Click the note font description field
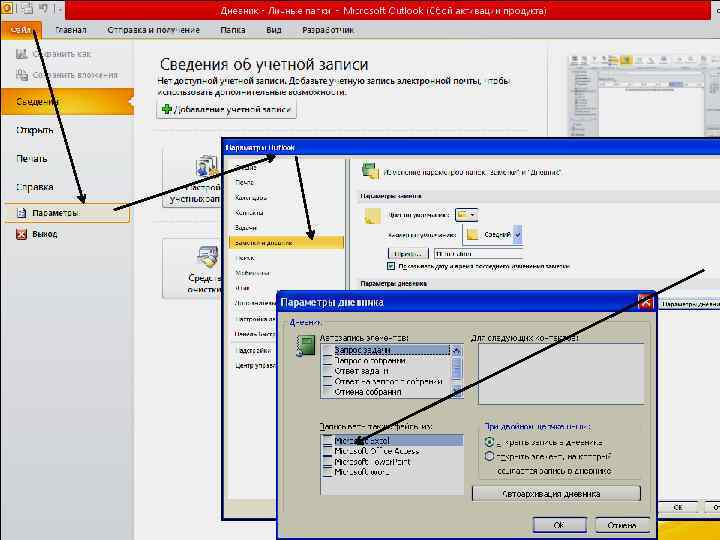The height and width of the screenshot is (540, 720). pyautogui.click(x=478, y=253)
